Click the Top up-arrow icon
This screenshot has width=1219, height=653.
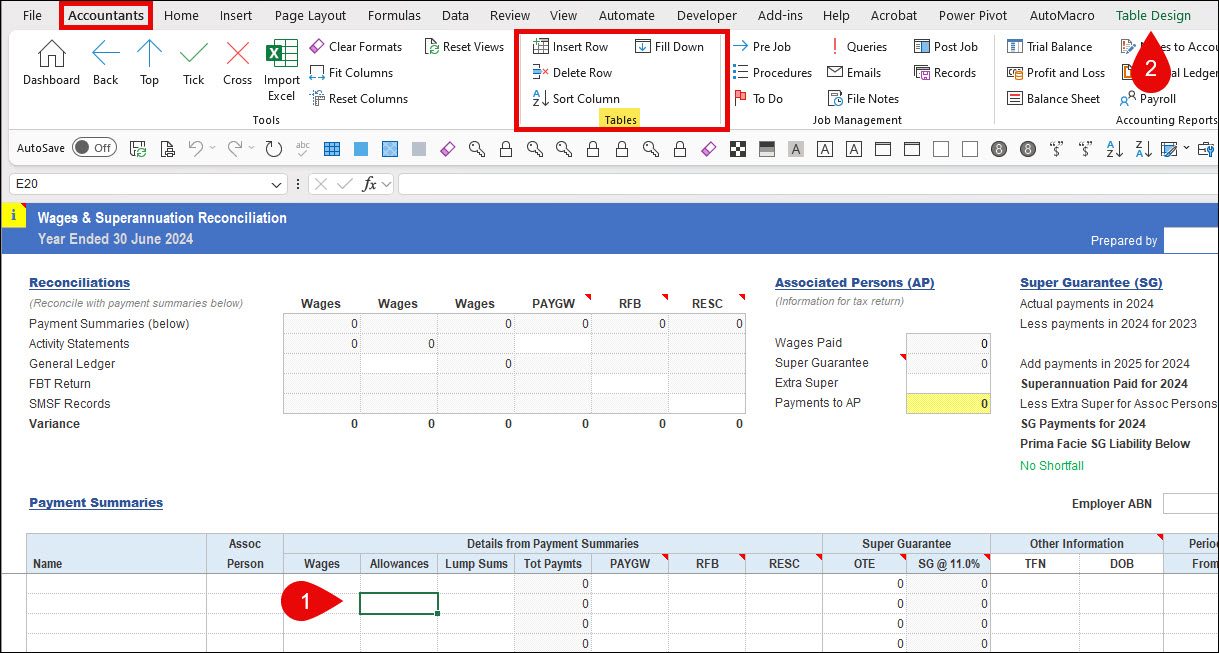point(149,64)
